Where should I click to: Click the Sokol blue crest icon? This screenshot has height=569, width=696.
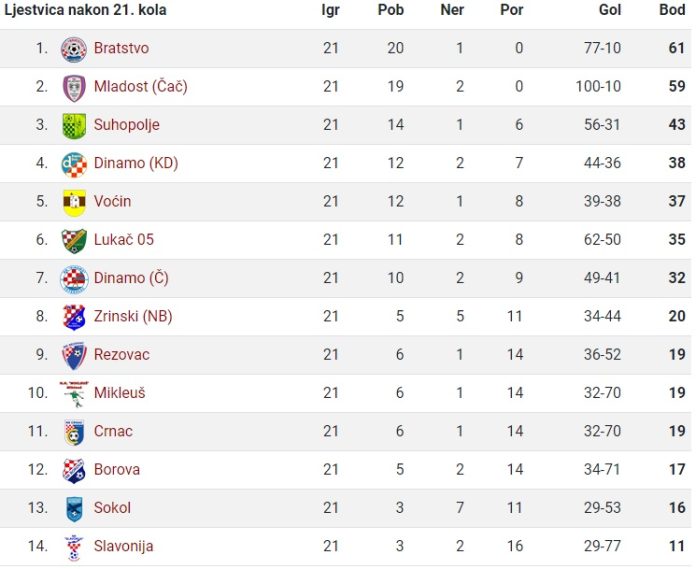click(74, 509)
